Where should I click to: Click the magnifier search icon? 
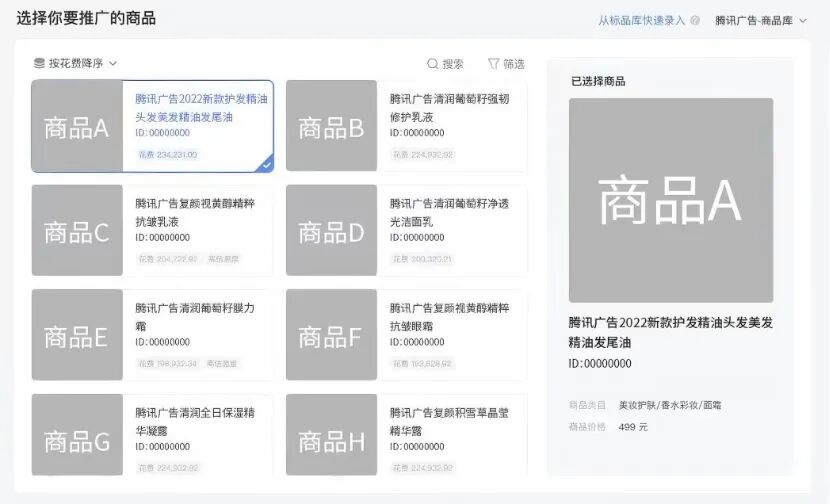click(432, 64)
